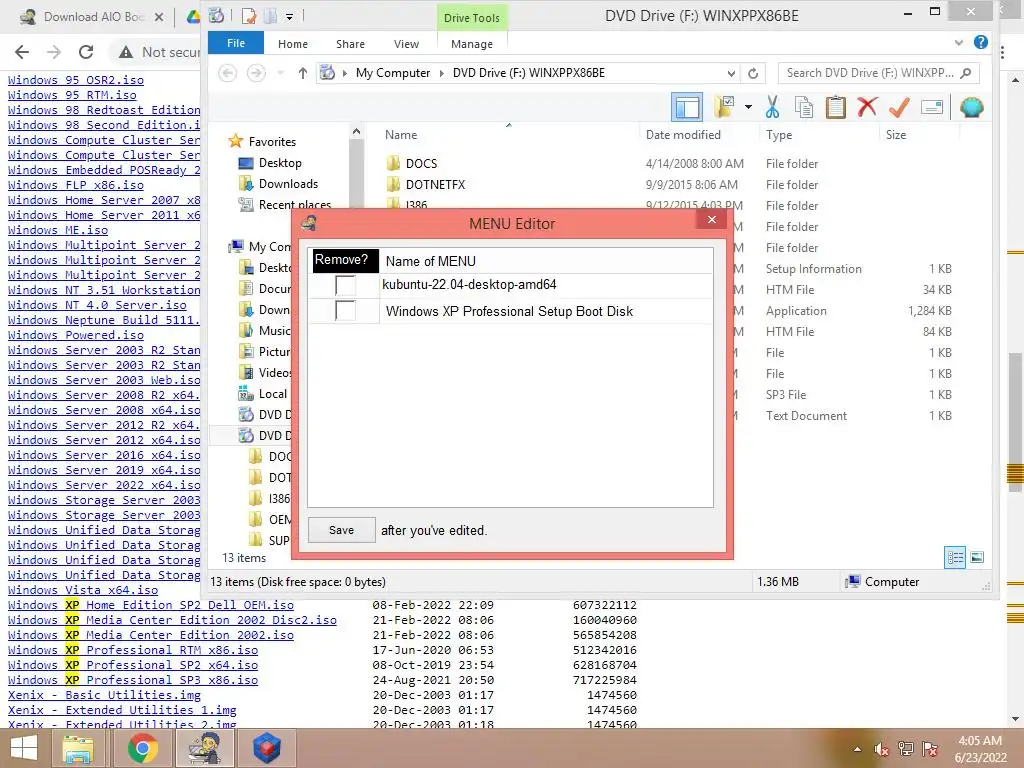Open recent locations dropdown arrow
This screenshot has width=1024, height=768.
(x=280, y=73)
